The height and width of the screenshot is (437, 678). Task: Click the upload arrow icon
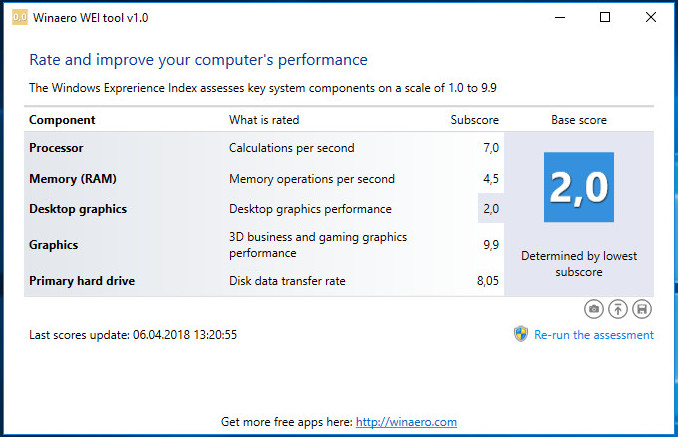tap(618, 309)
